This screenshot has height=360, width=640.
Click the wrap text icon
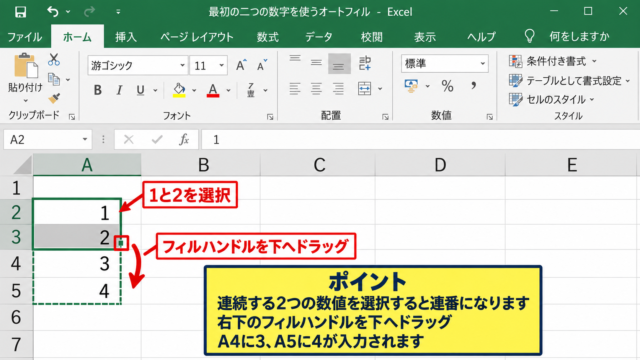364,63
